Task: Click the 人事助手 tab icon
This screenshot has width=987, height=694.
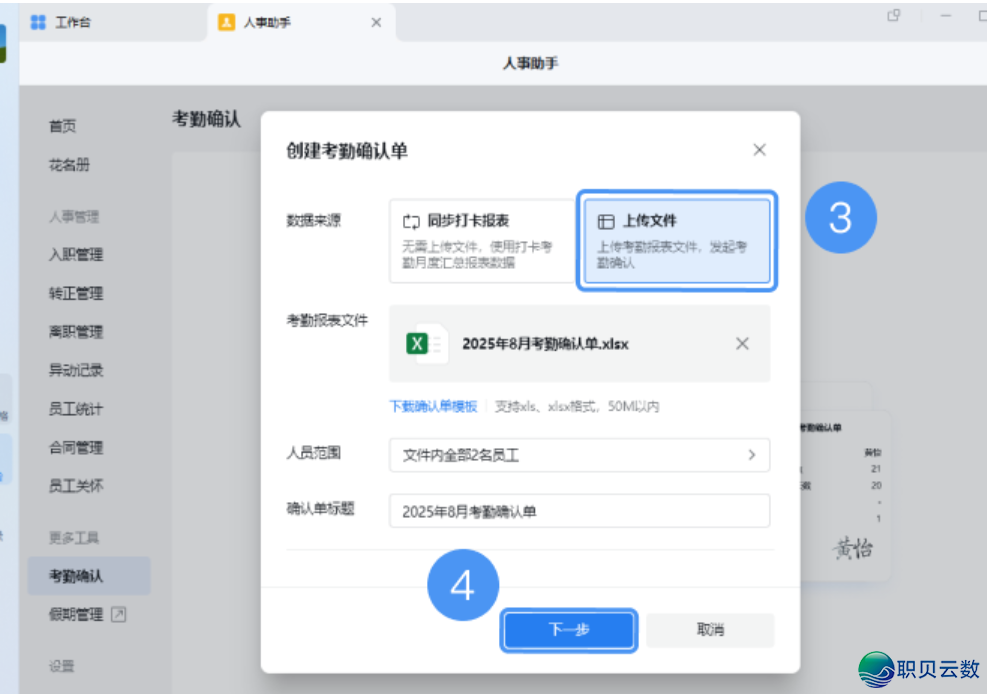Action: click(226, 22)
